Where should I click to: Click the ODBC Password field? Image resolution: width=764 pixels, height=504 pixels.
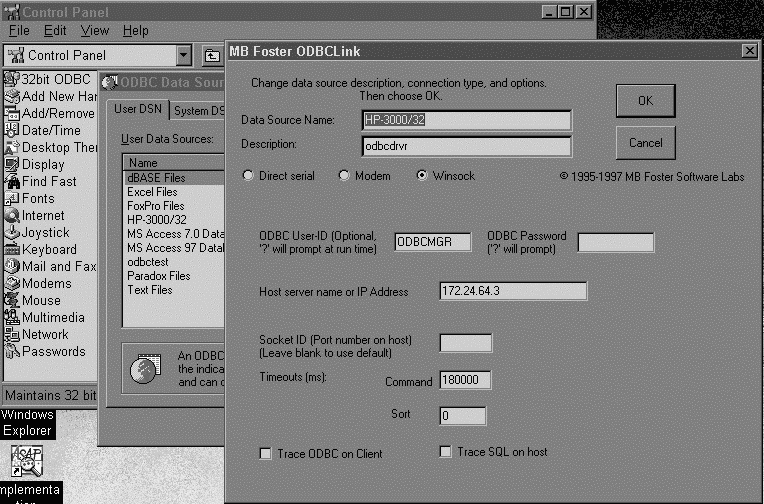pos(616,242)
